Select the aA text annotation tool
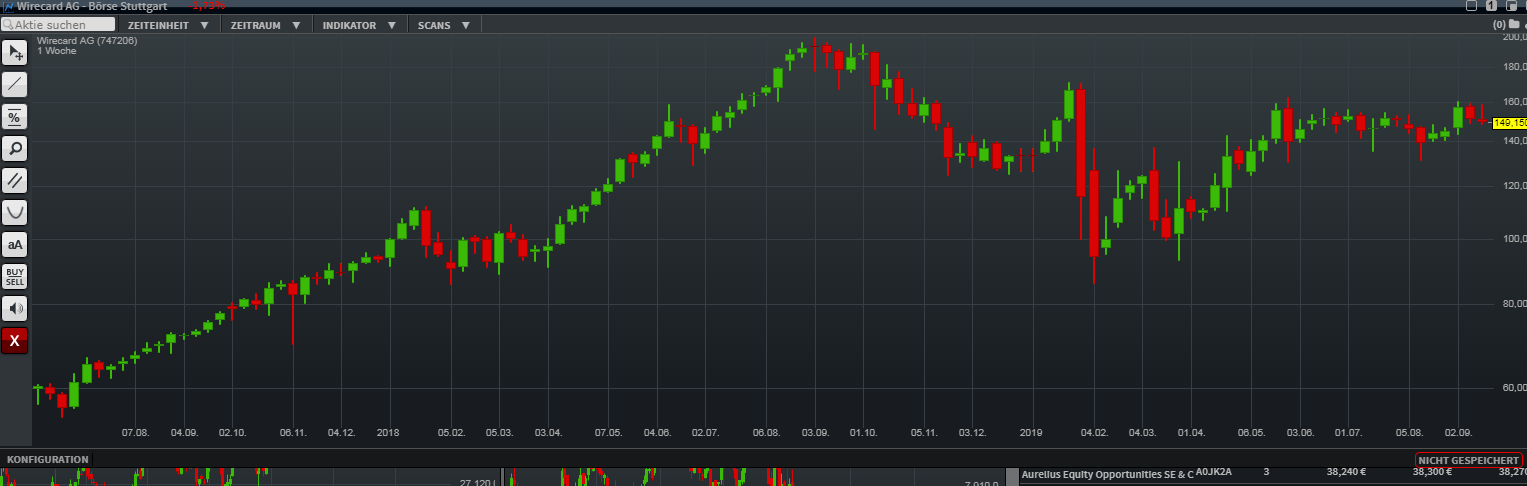 pos(15,245)
